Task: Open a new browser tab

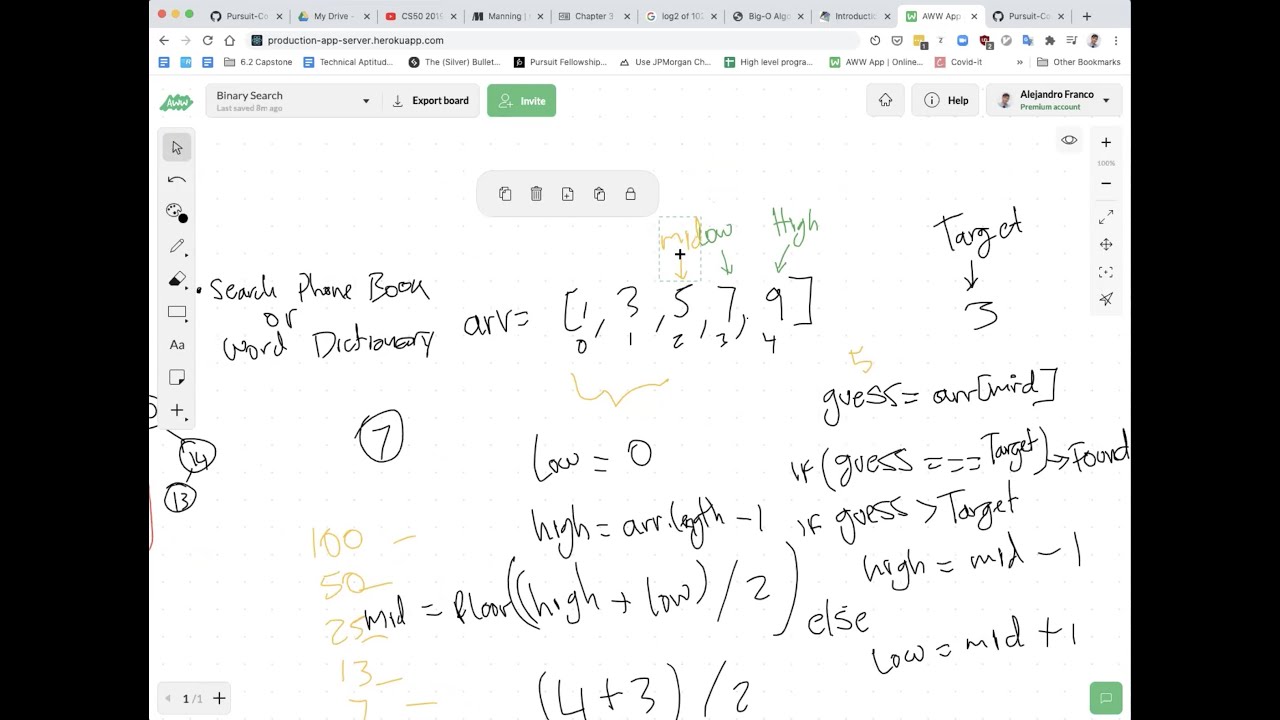Action: tap(1087, 16)
